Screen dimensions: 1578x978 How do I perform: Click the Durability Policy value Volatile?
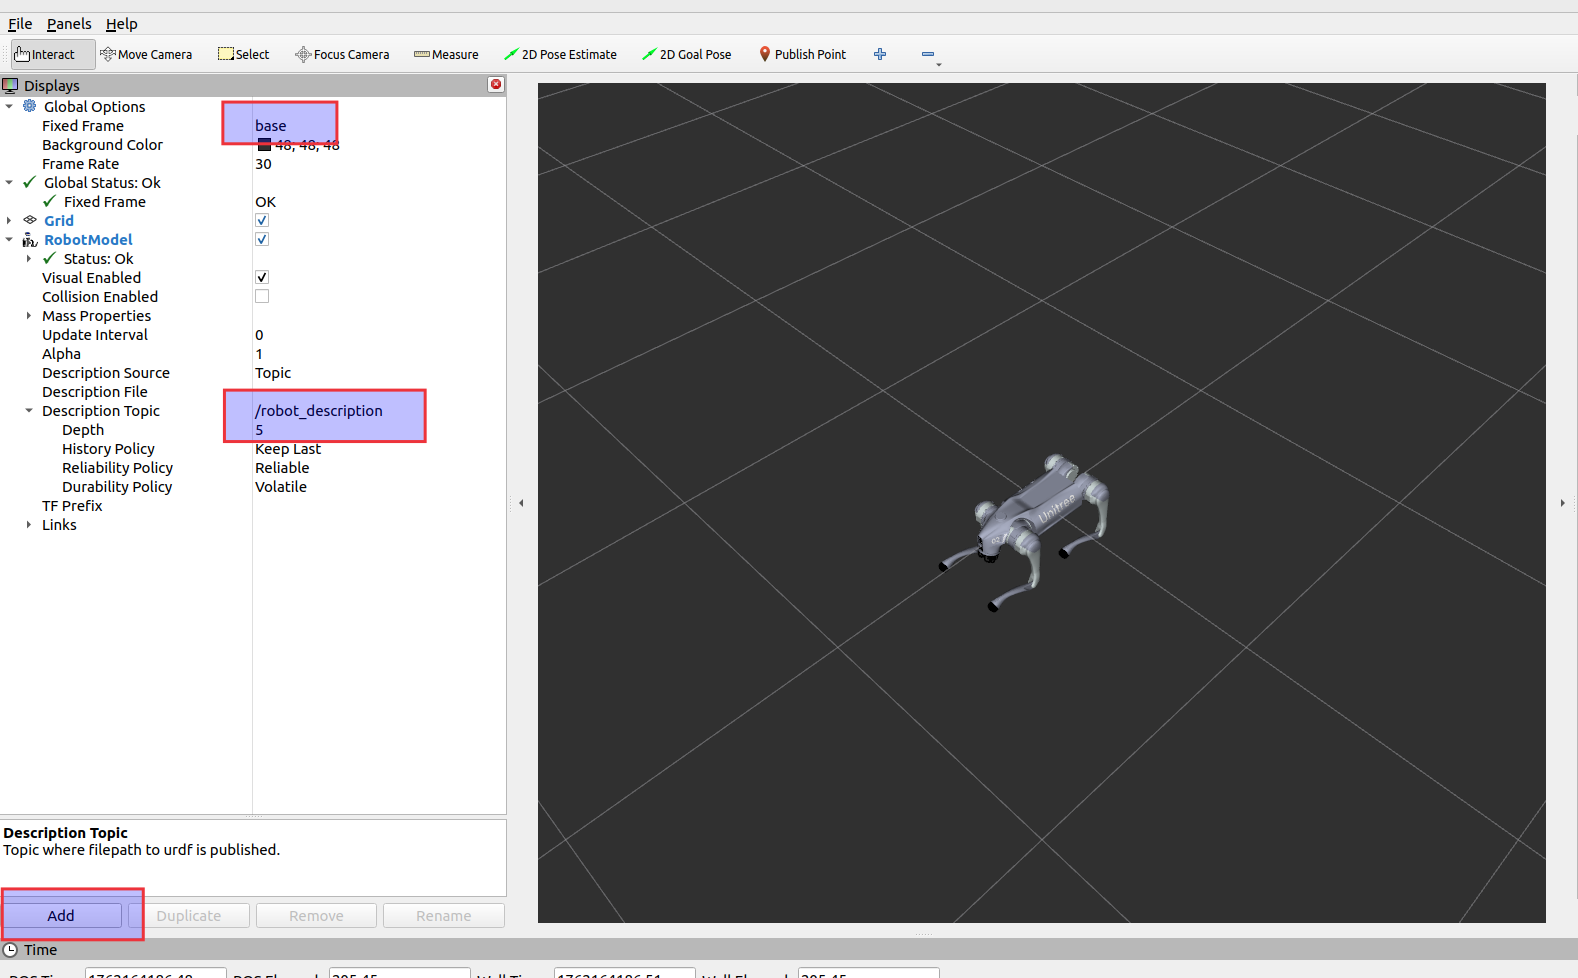(x=281, y=486)
